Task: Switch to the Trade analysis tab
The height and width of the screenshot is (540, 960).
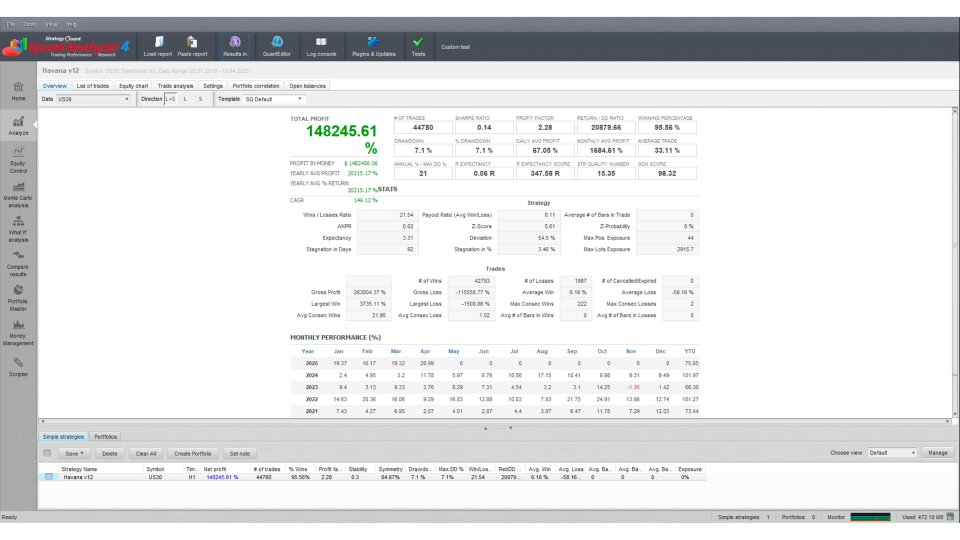Action: pyautogui.click(x=175, y=86)
